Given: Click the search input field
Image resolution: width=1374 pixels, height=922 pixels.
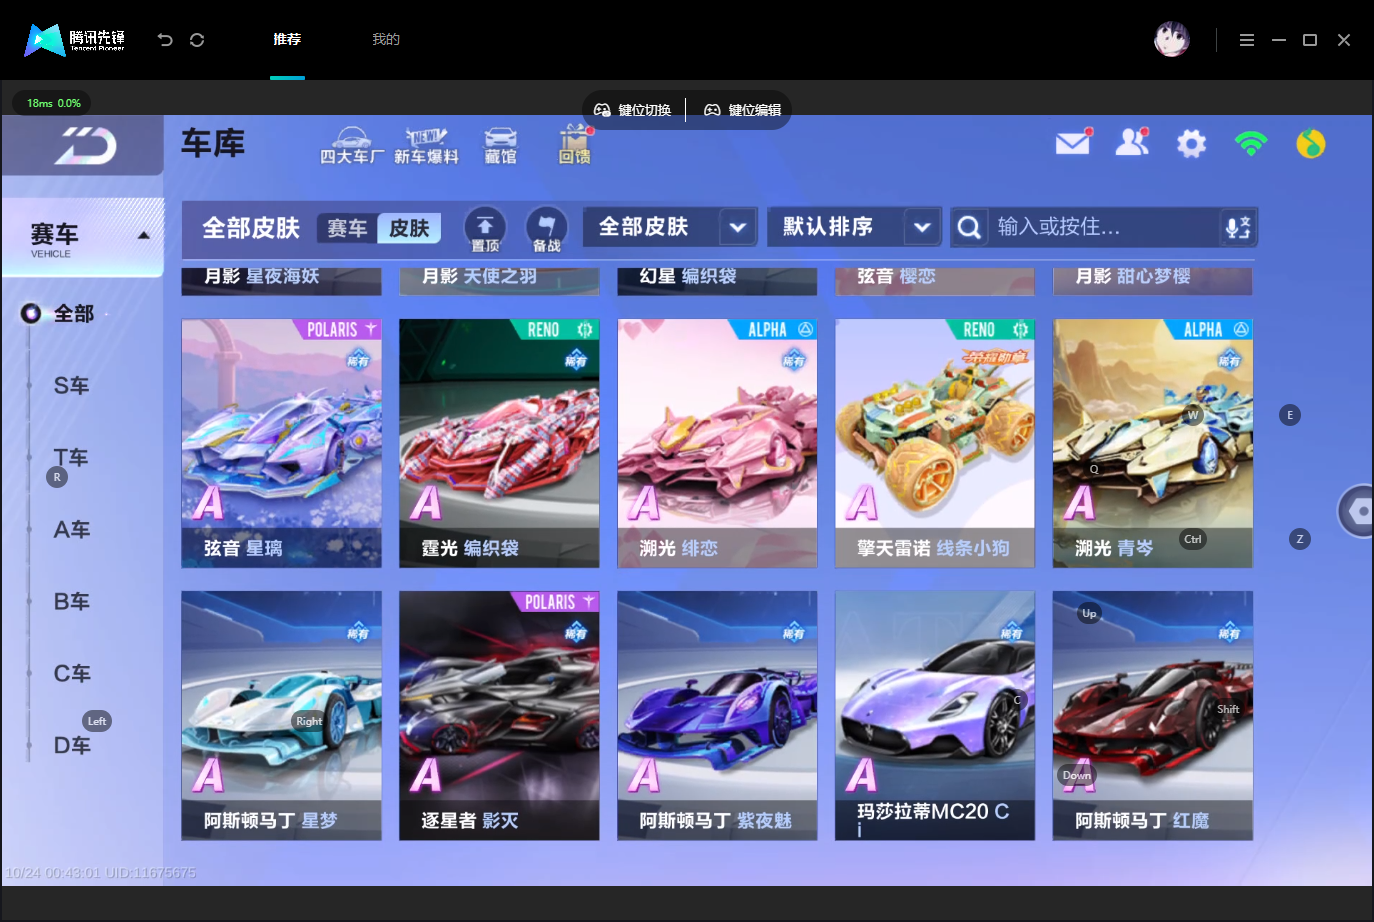Looking at the screenshot, I should tap(1104, 227).
